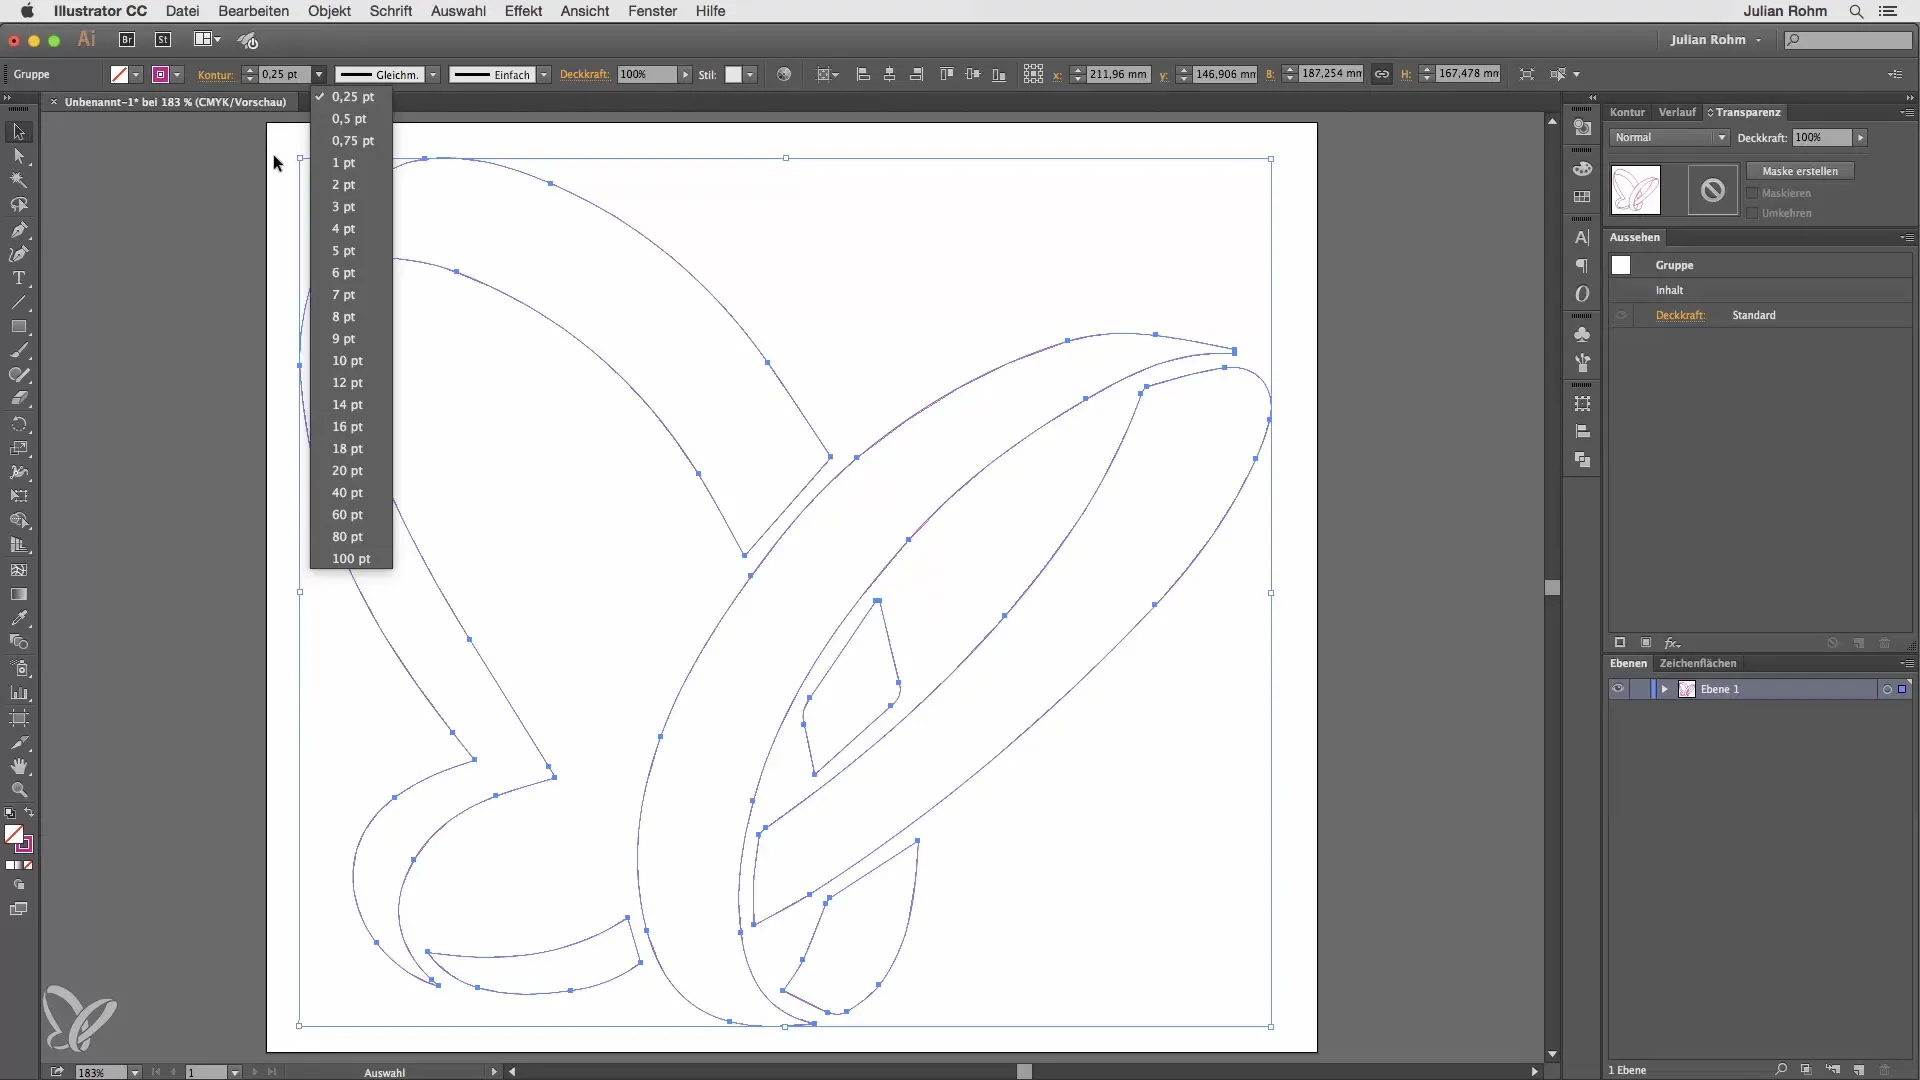The height and width of the screenshot is (1080, 1920).
Task: Click Create New Layer icon in Layers panel
Action: pos(1859,1069)
